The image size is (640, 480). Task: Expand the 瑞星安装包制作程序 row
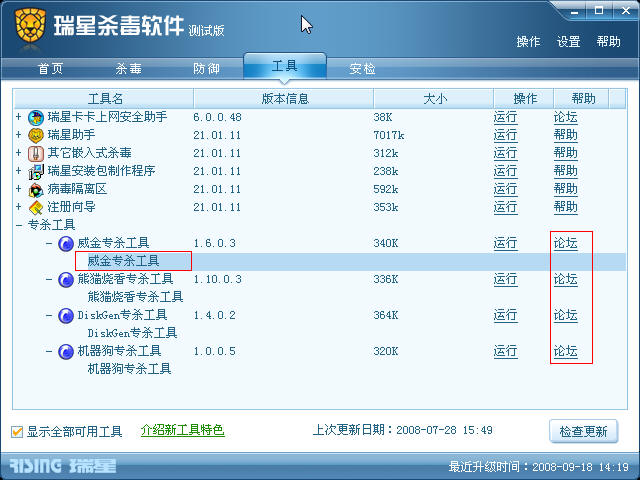tap(18, 171)
